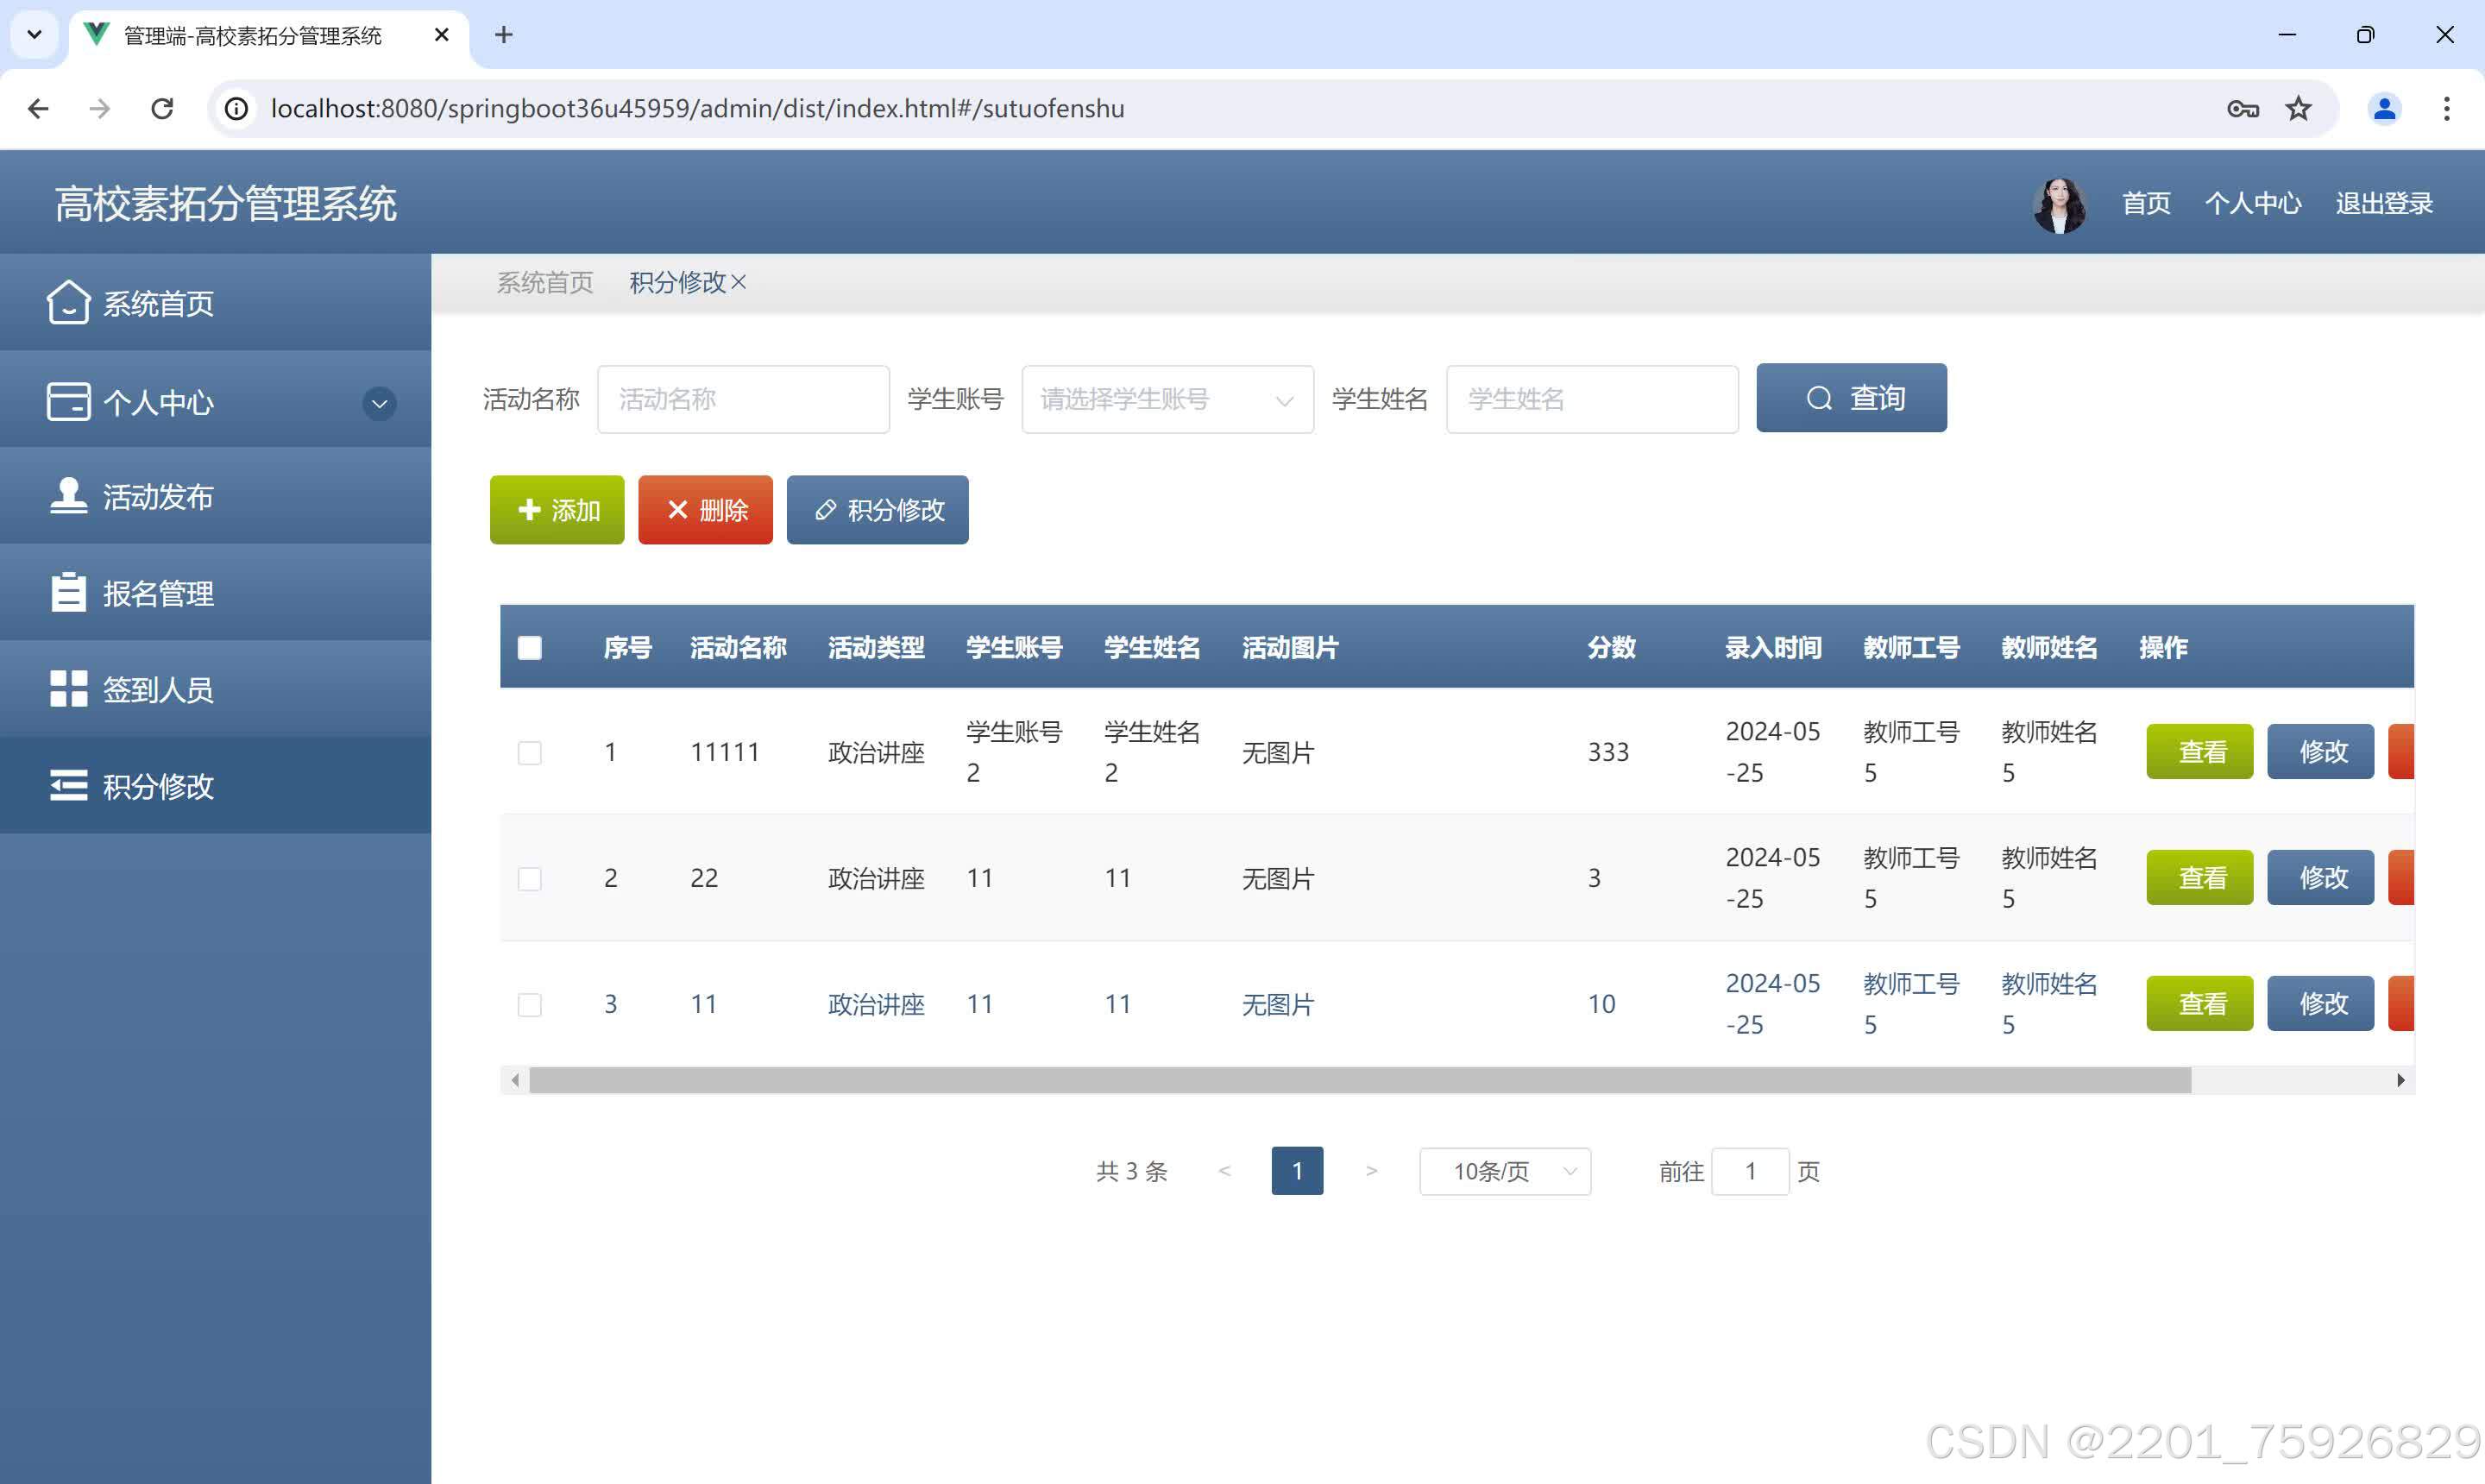This screenshot has height=1484, width=2485.
Task: Reload the page using browser refresh icon
Action: pyautogui.click(x=162, y=108)
